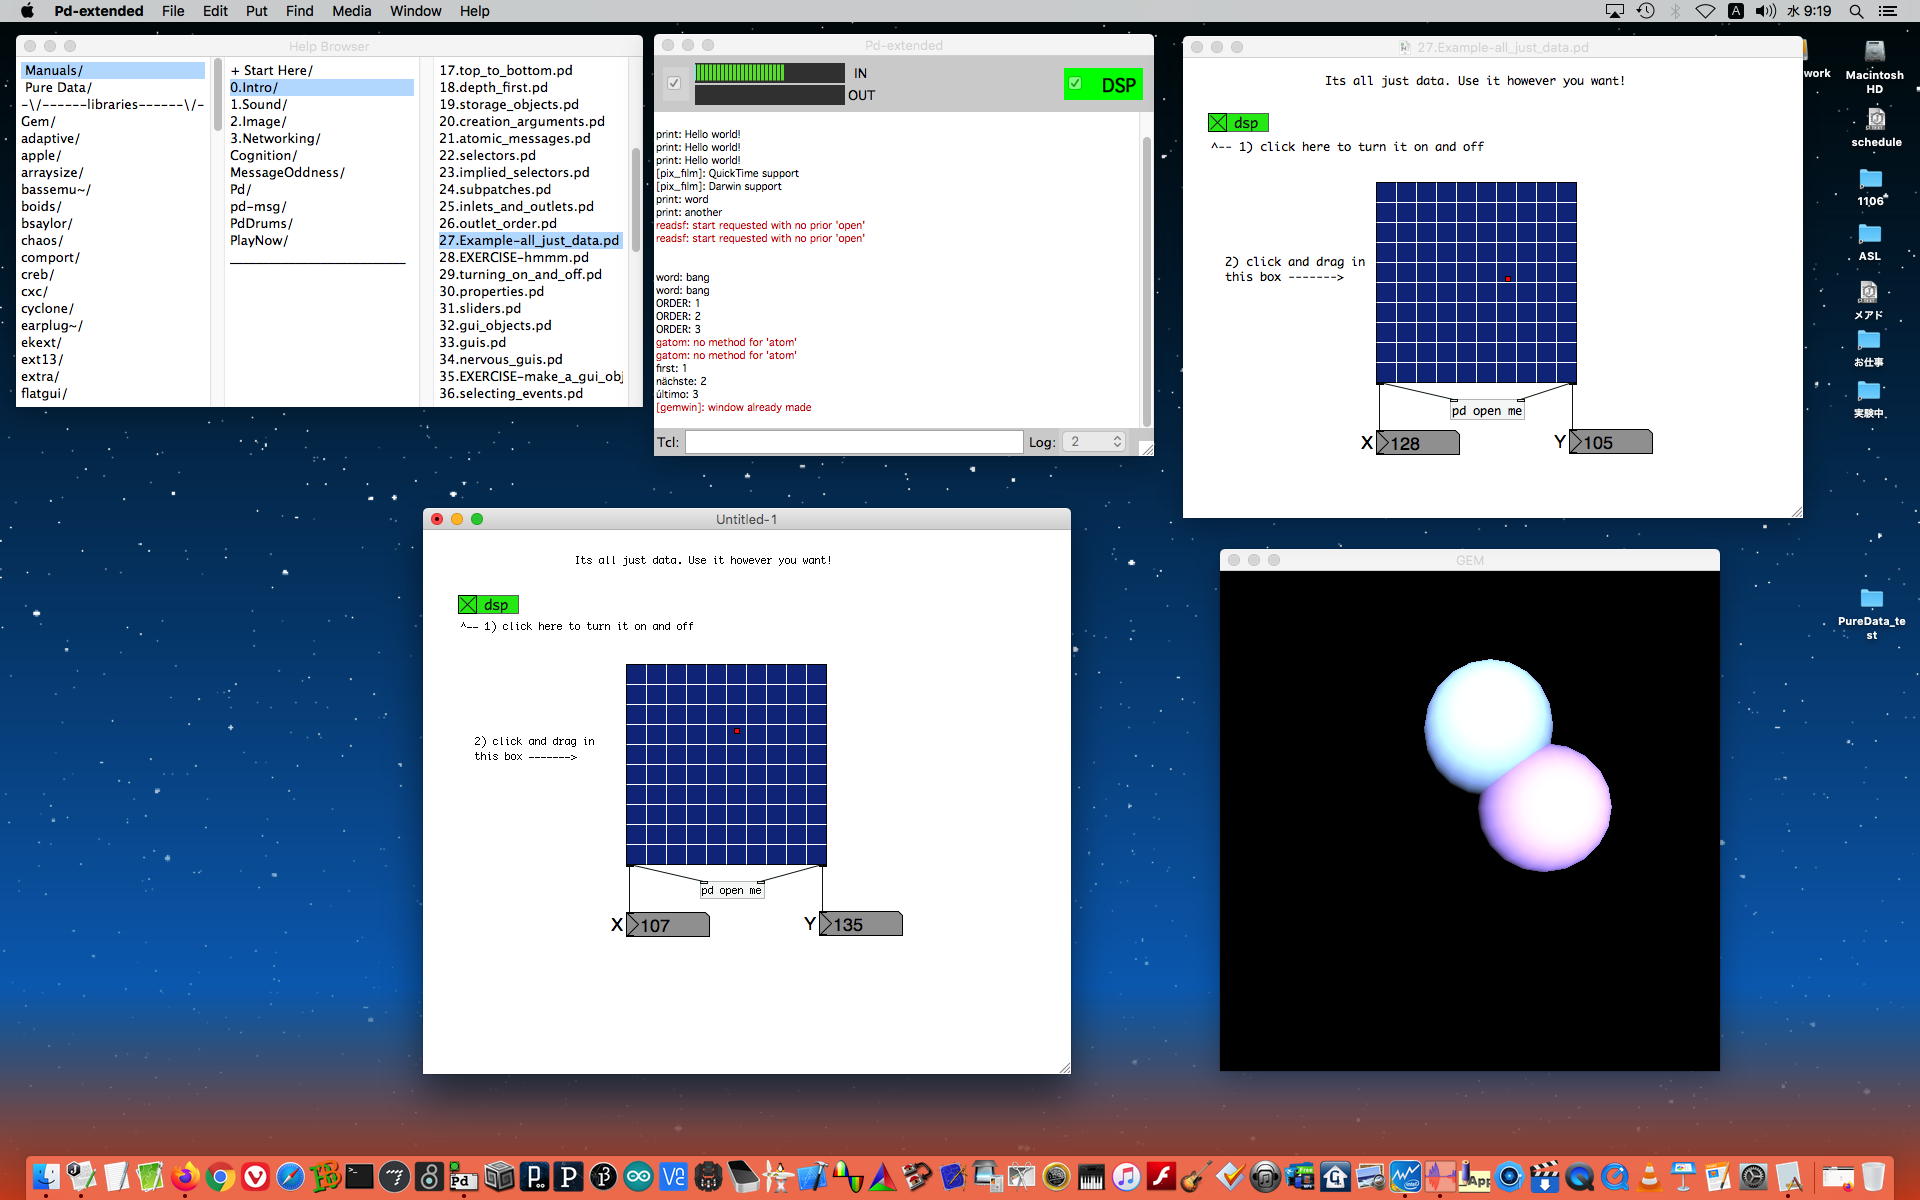Expand the Pure Data/ manuals folder
1920x1200 pixels.
(x=58, y=87)
